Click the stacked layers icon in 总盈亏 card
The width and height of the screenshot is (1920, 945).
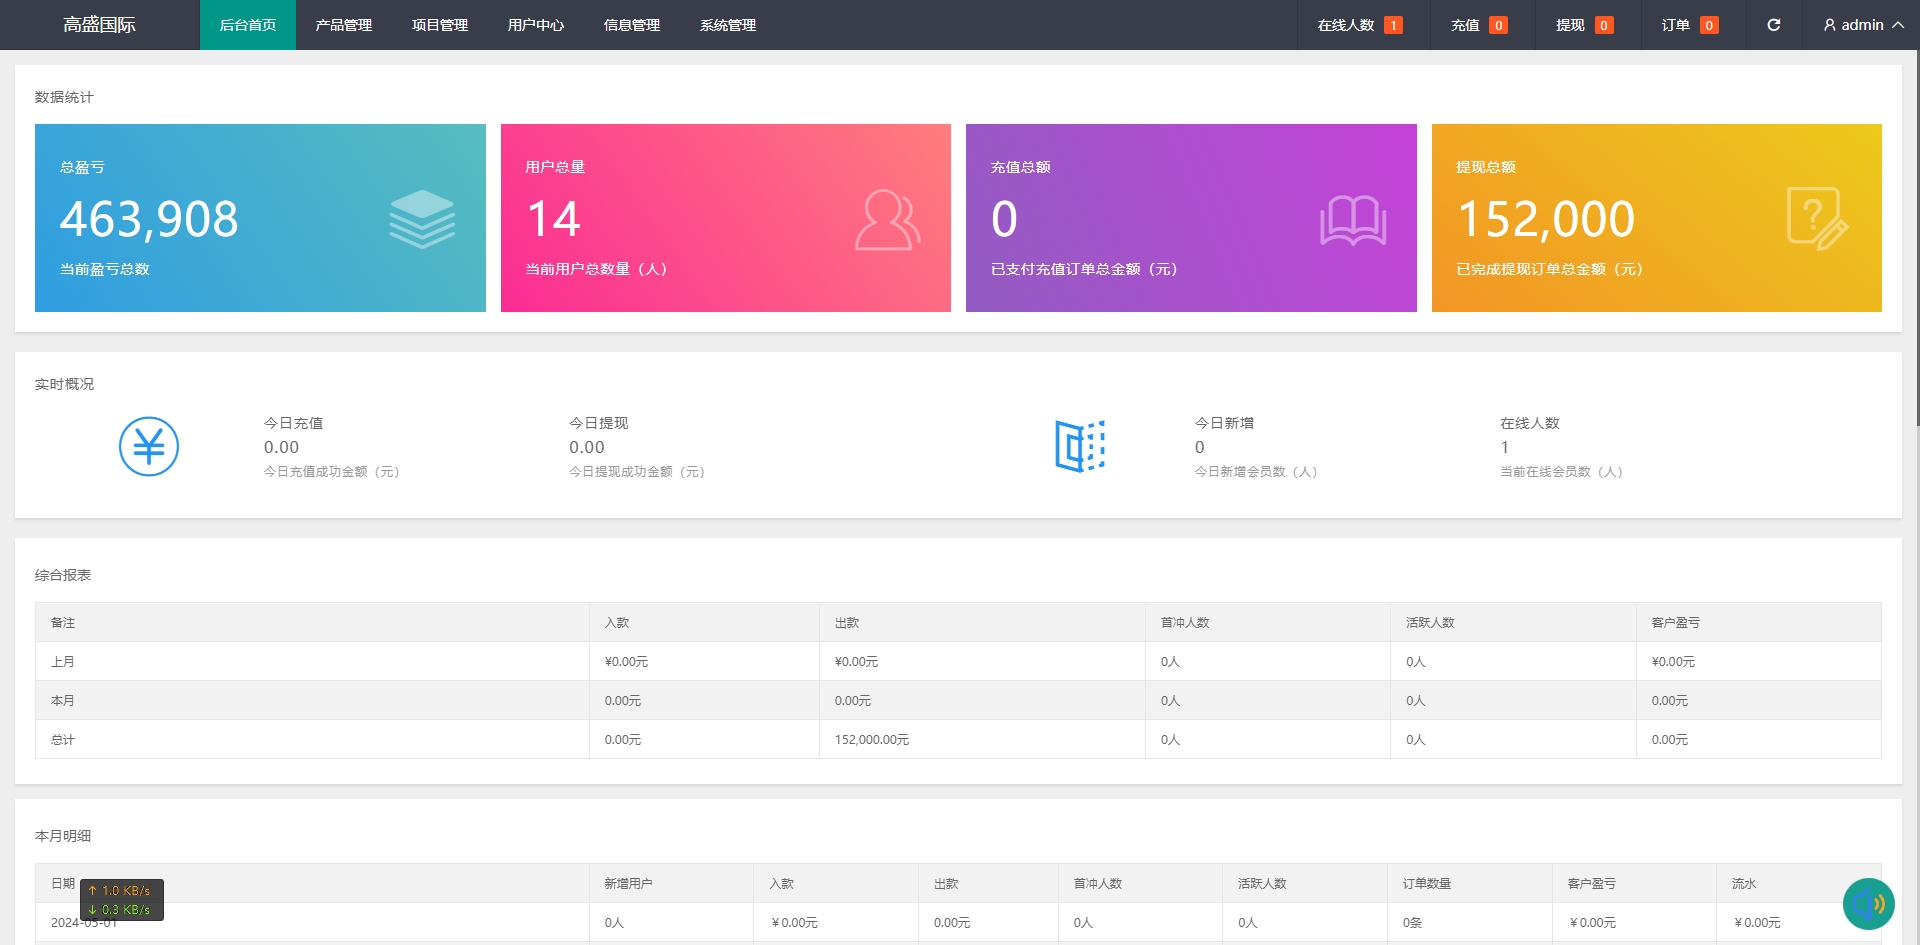[x=422, y=219]
